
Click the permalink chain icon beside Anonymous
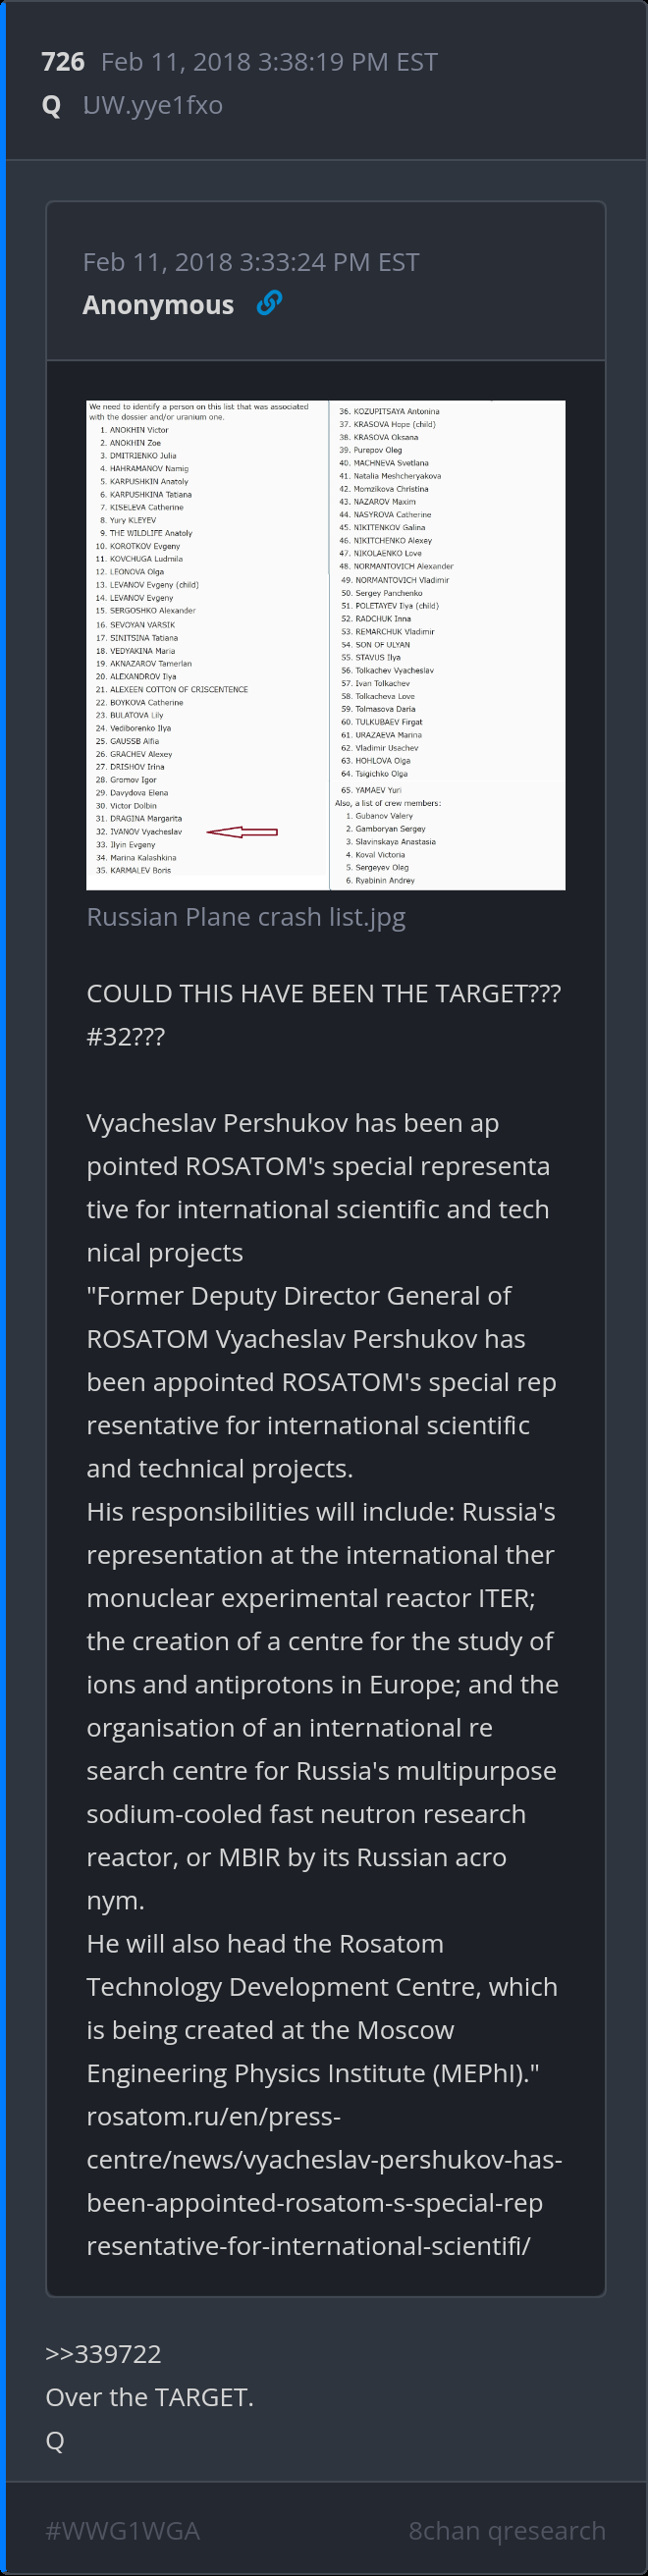pyautogui.click(x=269, y=303)
